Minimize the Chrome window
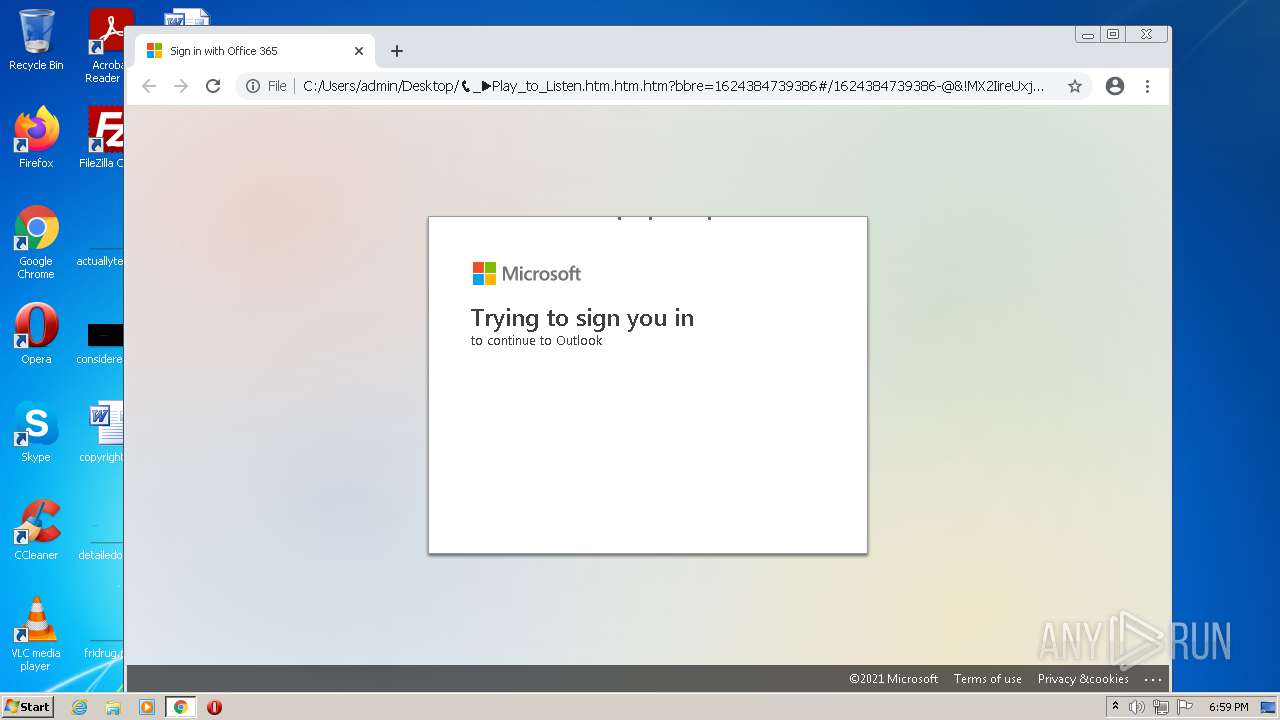 pos(1087,34)
